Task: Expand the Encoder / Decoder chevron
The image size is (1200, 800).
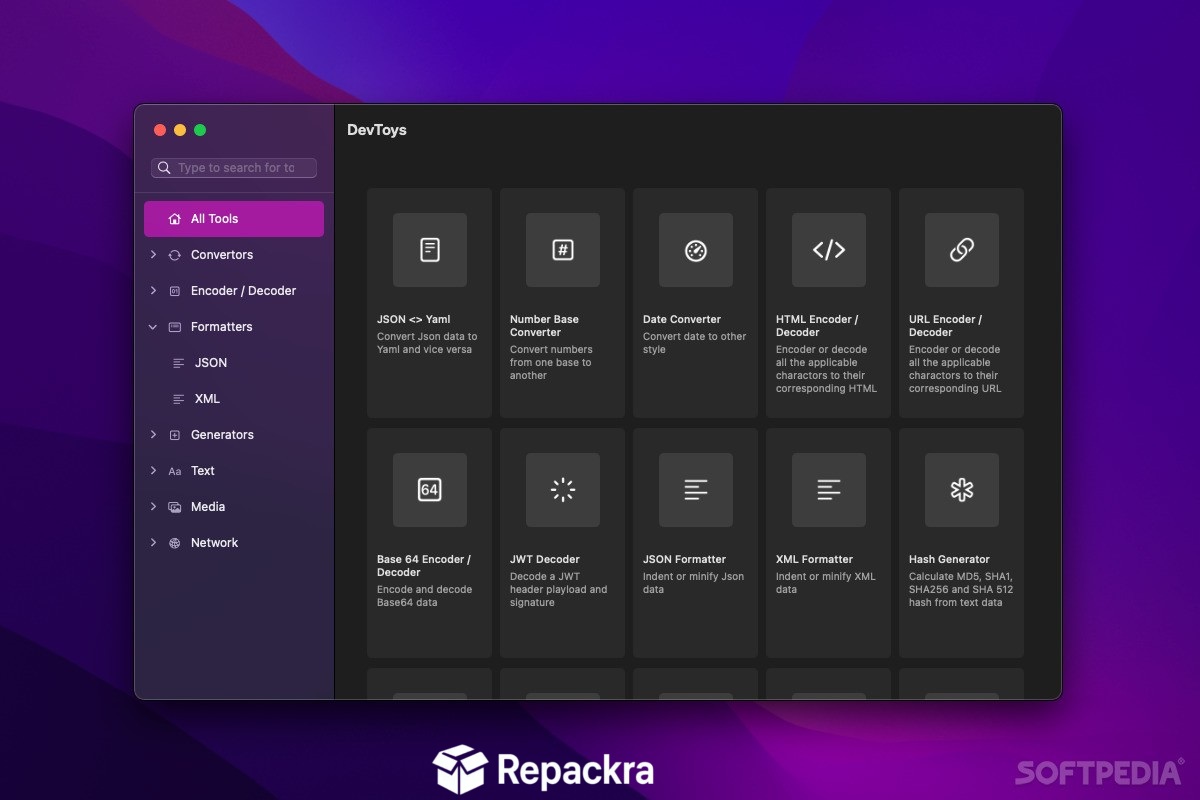Action: (153, 291)
